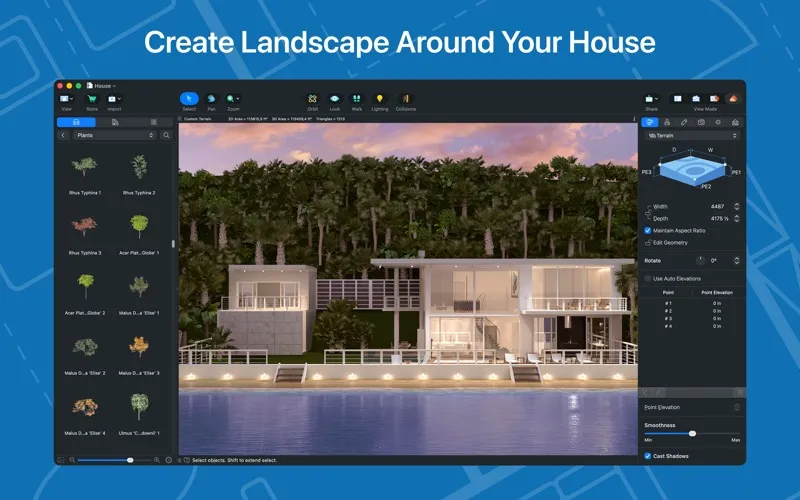Activate the Select arrow tool

click(189, 99)
